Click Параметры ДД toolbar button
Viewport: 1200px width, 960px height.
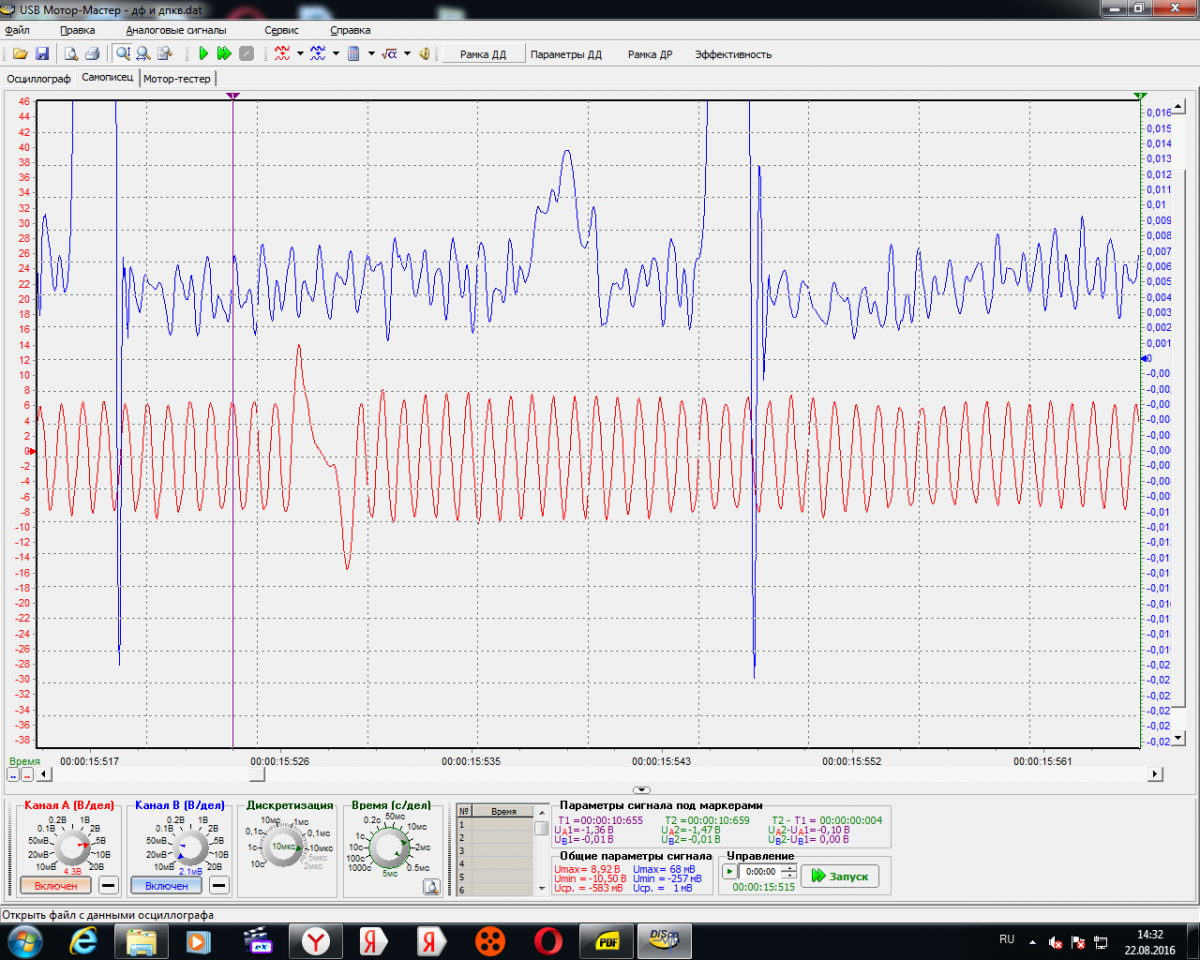566,54
